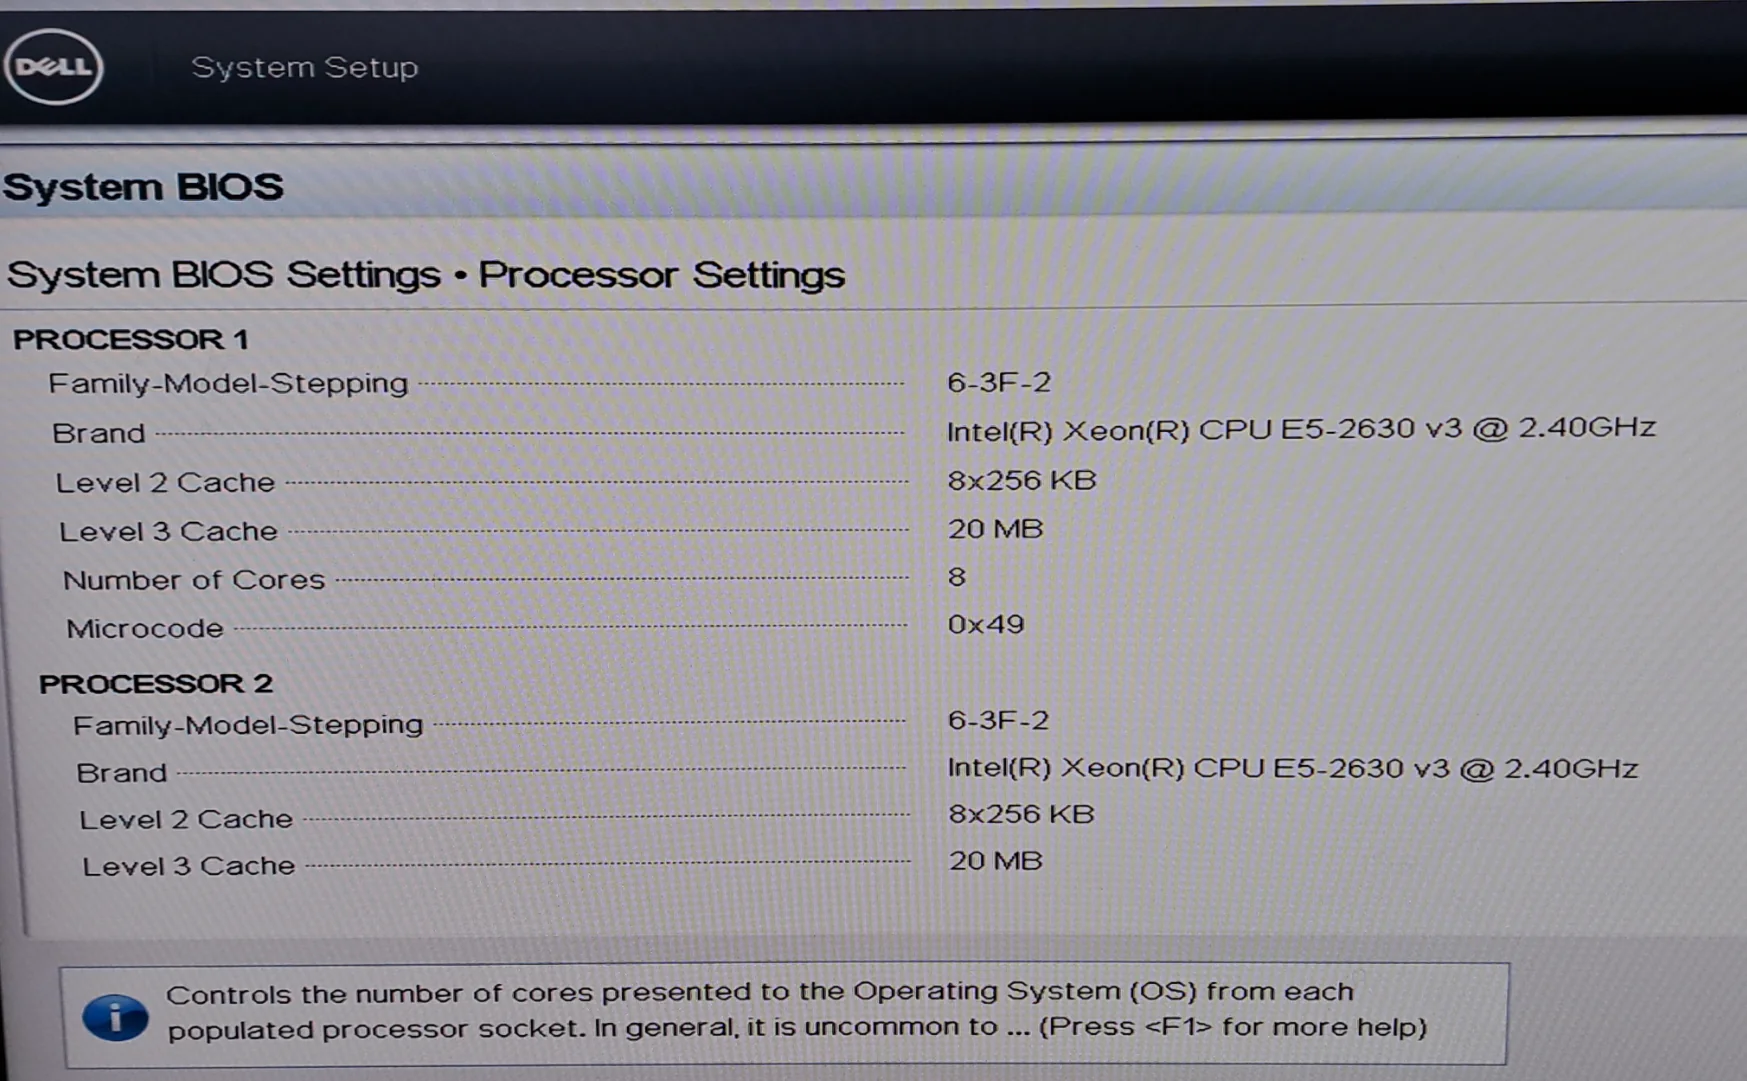The height and width of the screenshot is (1081, 1747).
Task: Click the Microcode value 0x49
Action: [986, 624]
